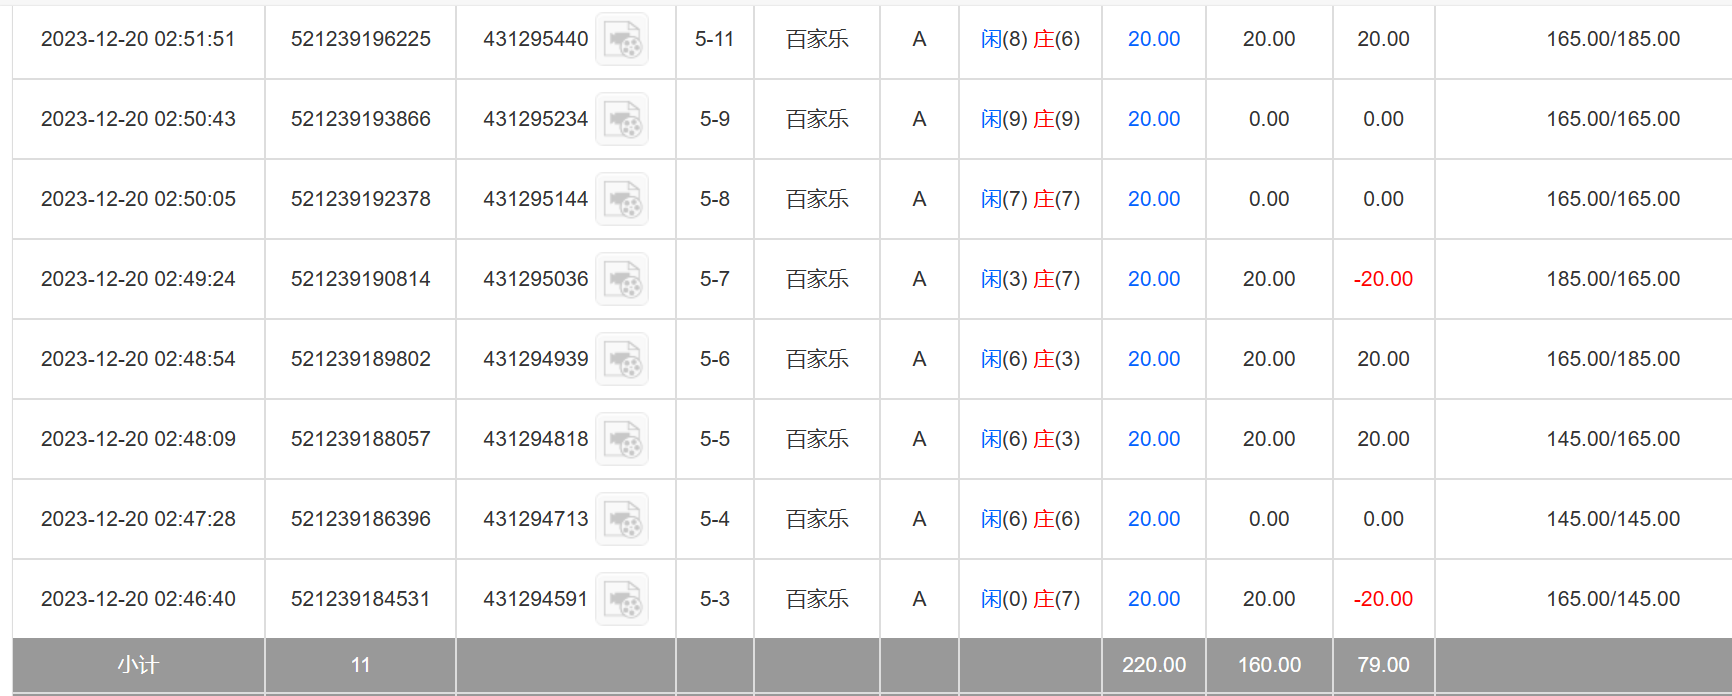This screenshot has width=1732, height=696.
Task: Open video replay for round 431295440
Action: click(x=622, y=40)
